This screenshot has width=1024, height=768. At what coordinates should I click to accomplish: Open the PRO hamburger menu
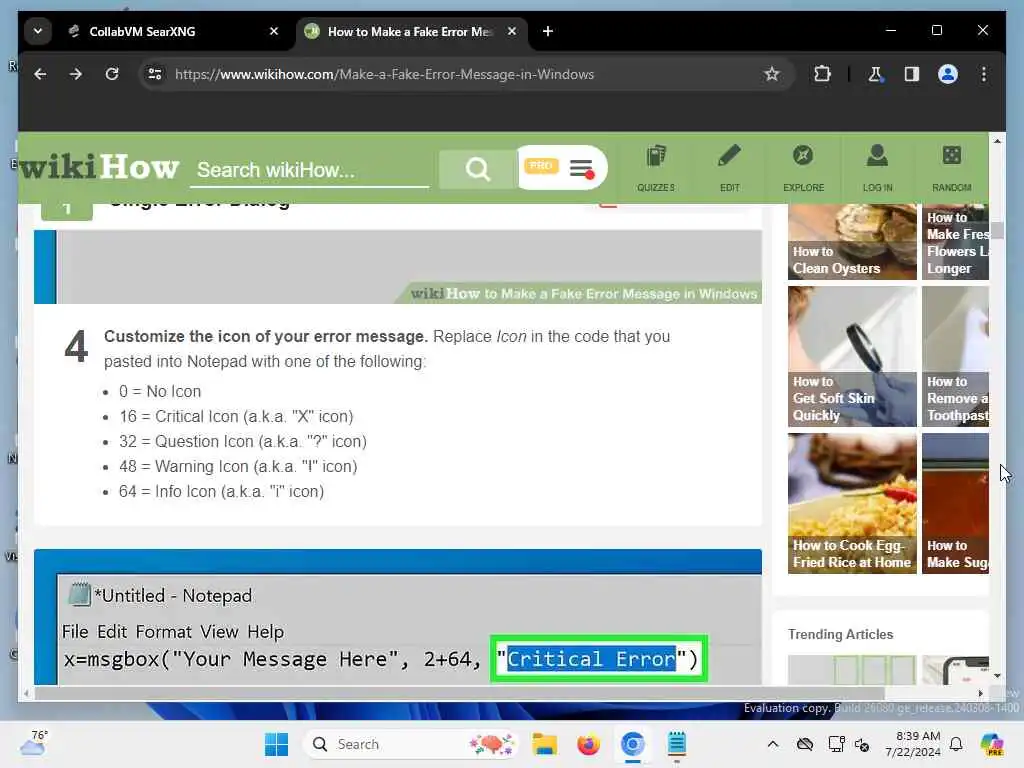tap(581, 168)
